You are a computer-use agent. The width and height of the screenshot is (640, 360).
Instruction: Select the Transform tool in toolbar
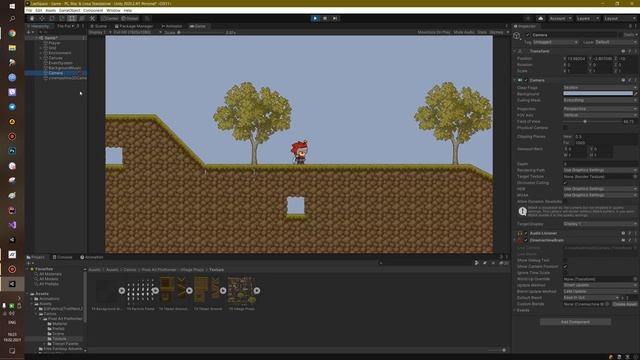click(x=82, y=18)
